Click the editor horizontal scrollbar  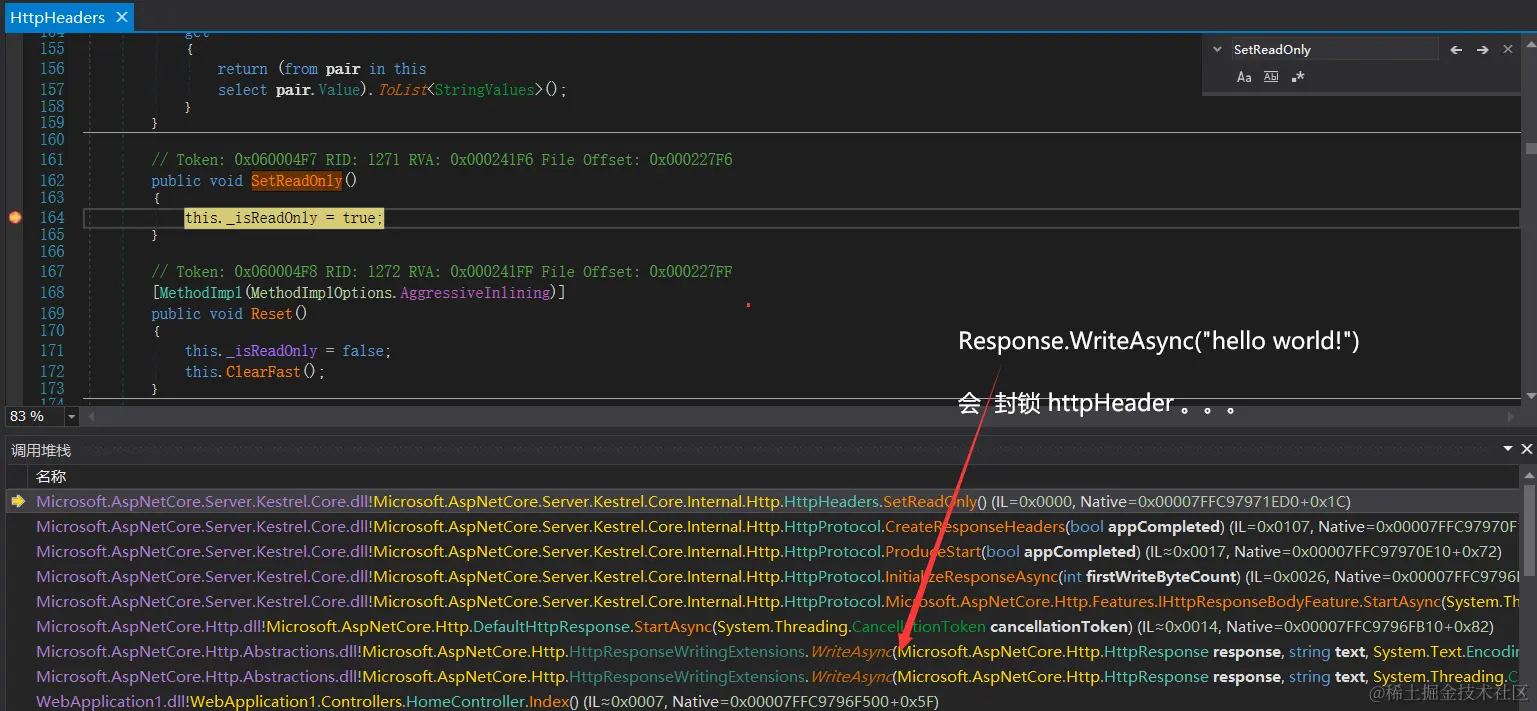tap(800, 415)
